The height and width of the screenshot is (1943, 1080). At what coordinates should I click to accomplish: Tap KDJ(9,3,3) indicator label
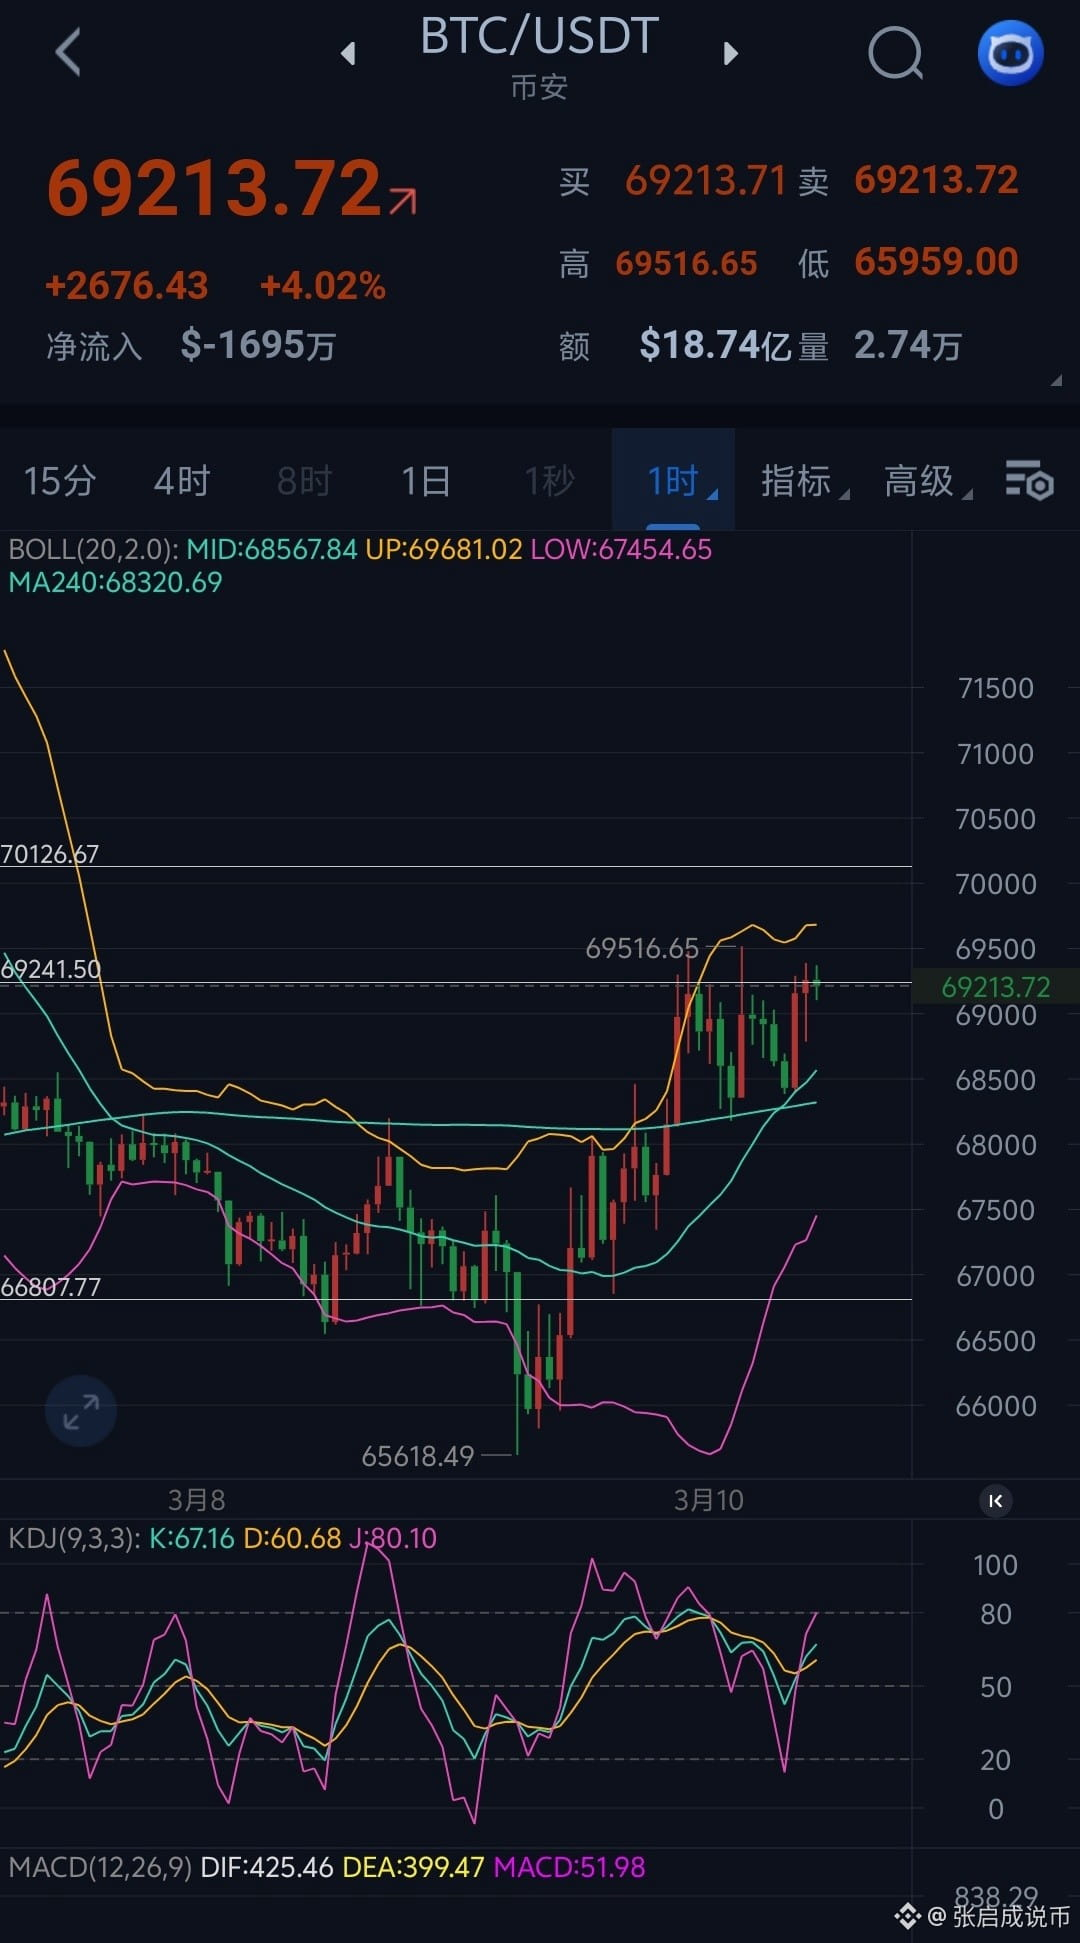point(75,1538)
